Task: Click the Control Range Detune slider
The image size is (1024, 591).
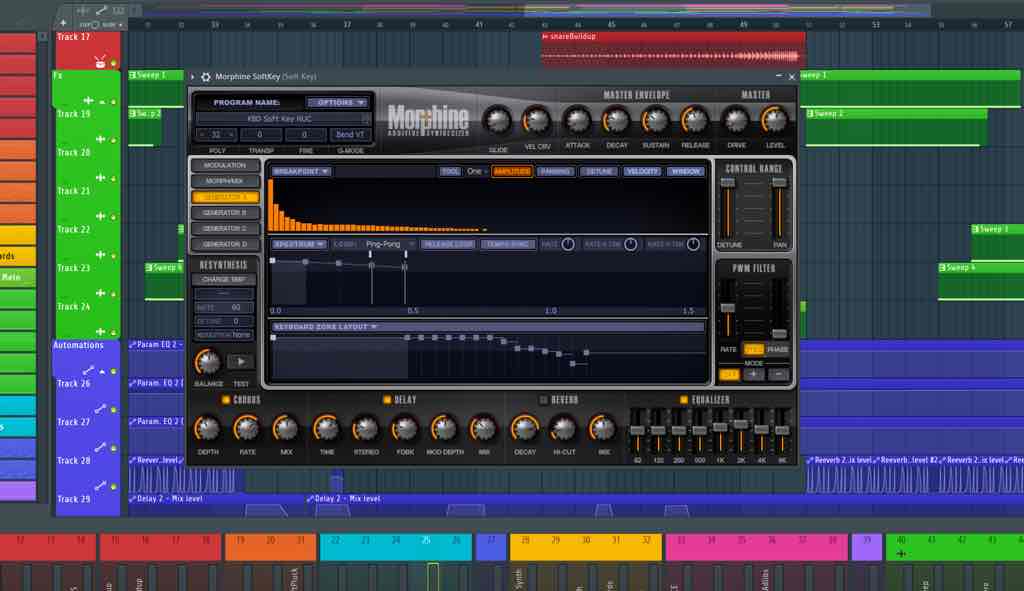Action: (728, 208)
